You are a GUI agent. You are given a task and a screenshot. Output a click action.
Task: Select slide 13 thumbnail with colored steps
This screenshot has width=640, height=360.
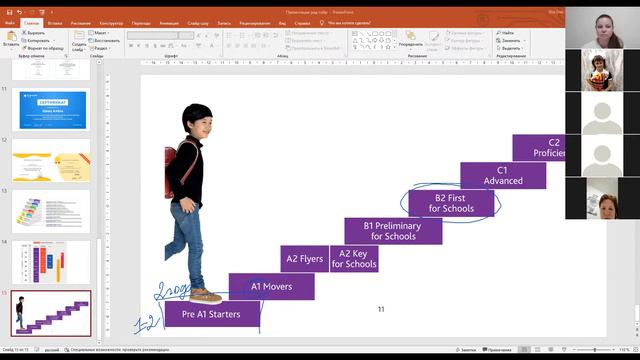click(51, 211)
